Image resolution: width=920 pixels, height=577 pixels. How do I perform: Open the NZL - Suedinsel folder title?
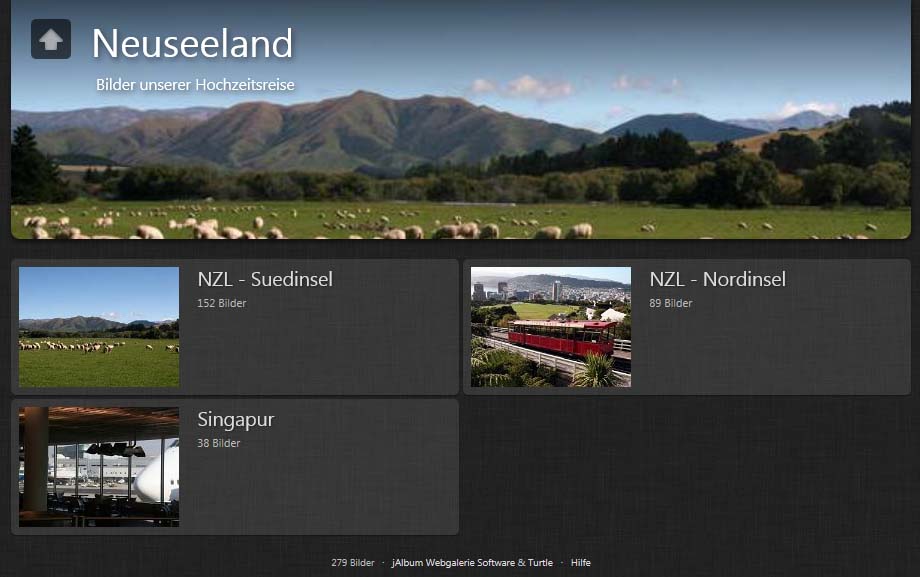pos(265,279)
